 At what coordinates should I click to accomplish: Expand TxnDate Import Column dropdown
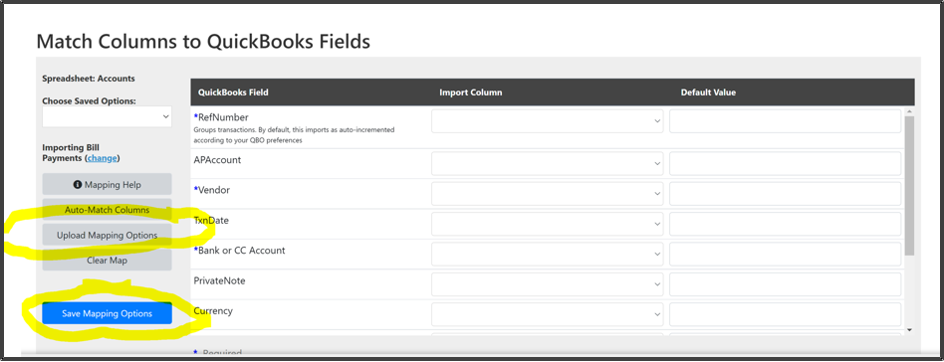click(x=547, y=223)
